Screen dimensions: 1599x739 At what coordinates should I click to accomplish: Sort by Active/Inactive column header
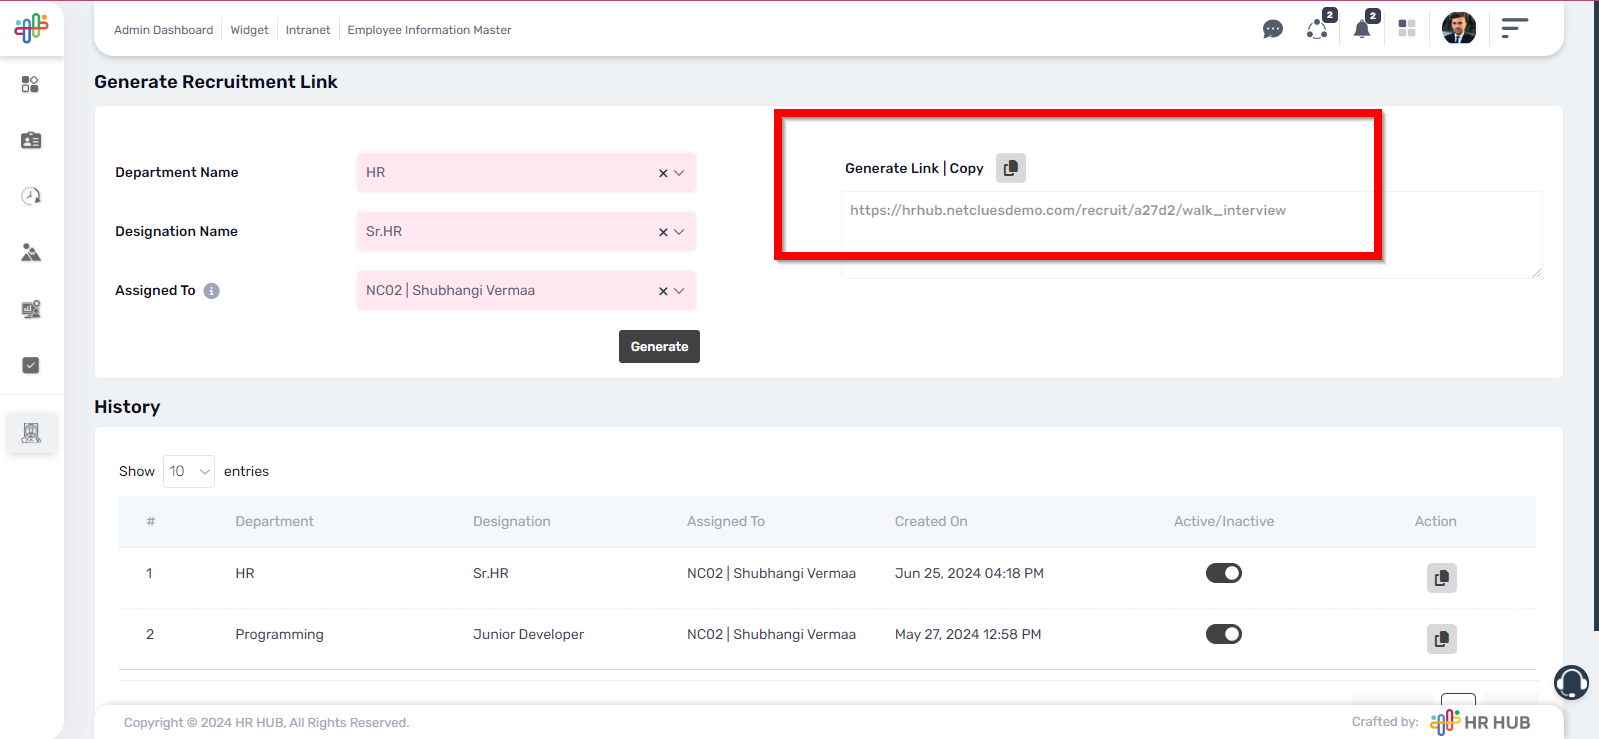pyautogui.click(x=1224, y=521)
